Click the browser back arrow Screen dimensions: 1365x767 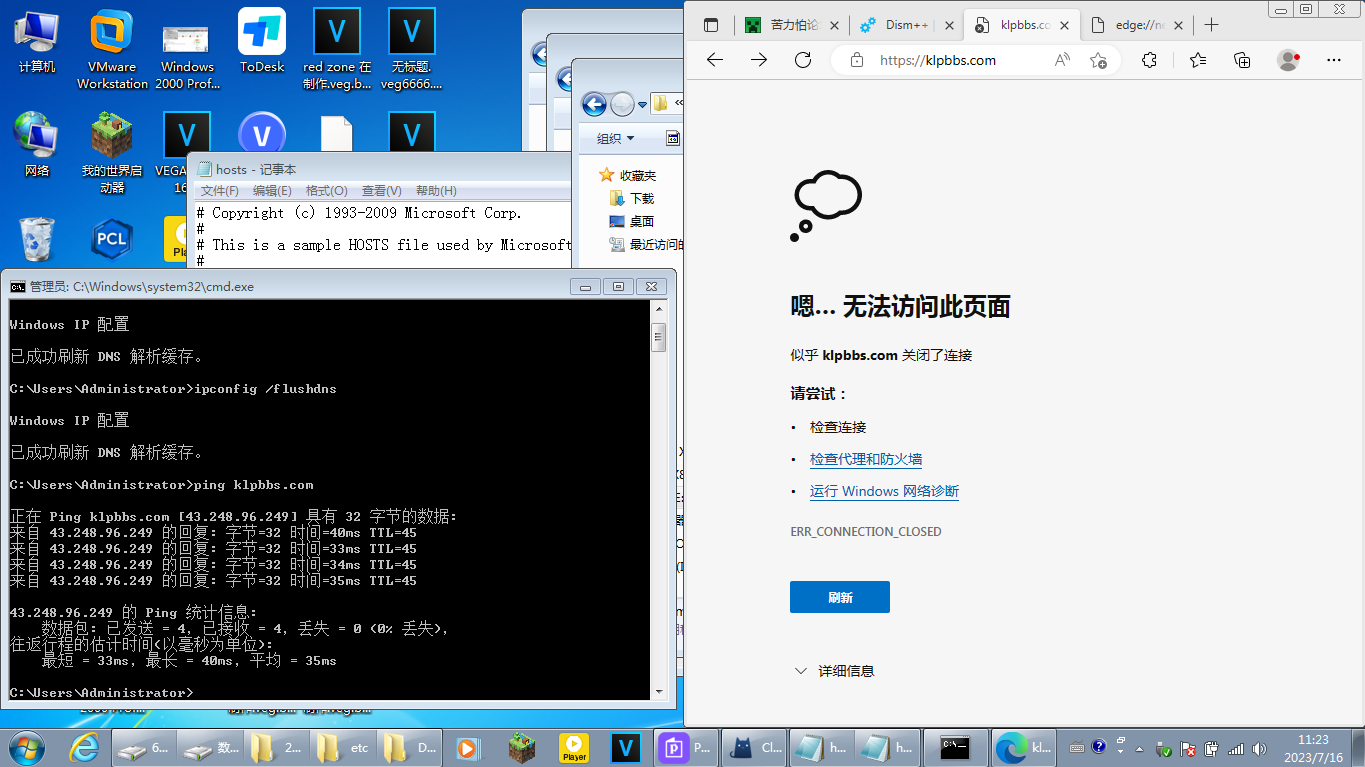[714, 60]
